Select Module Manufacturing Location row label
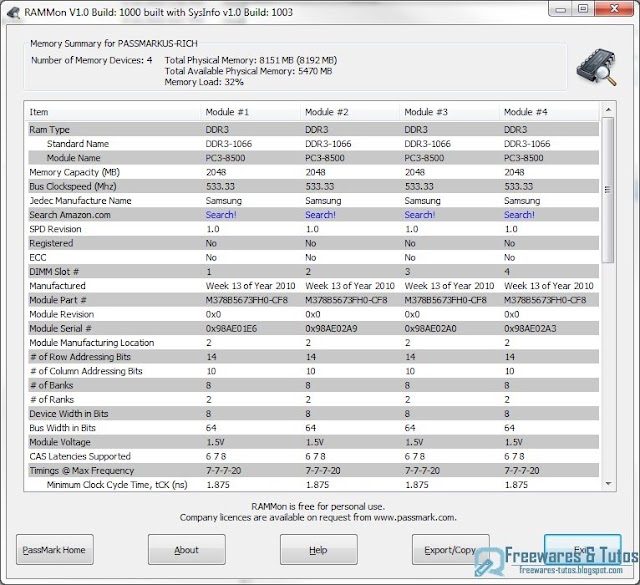The image size is (640, 585). (x=92, y=343)
